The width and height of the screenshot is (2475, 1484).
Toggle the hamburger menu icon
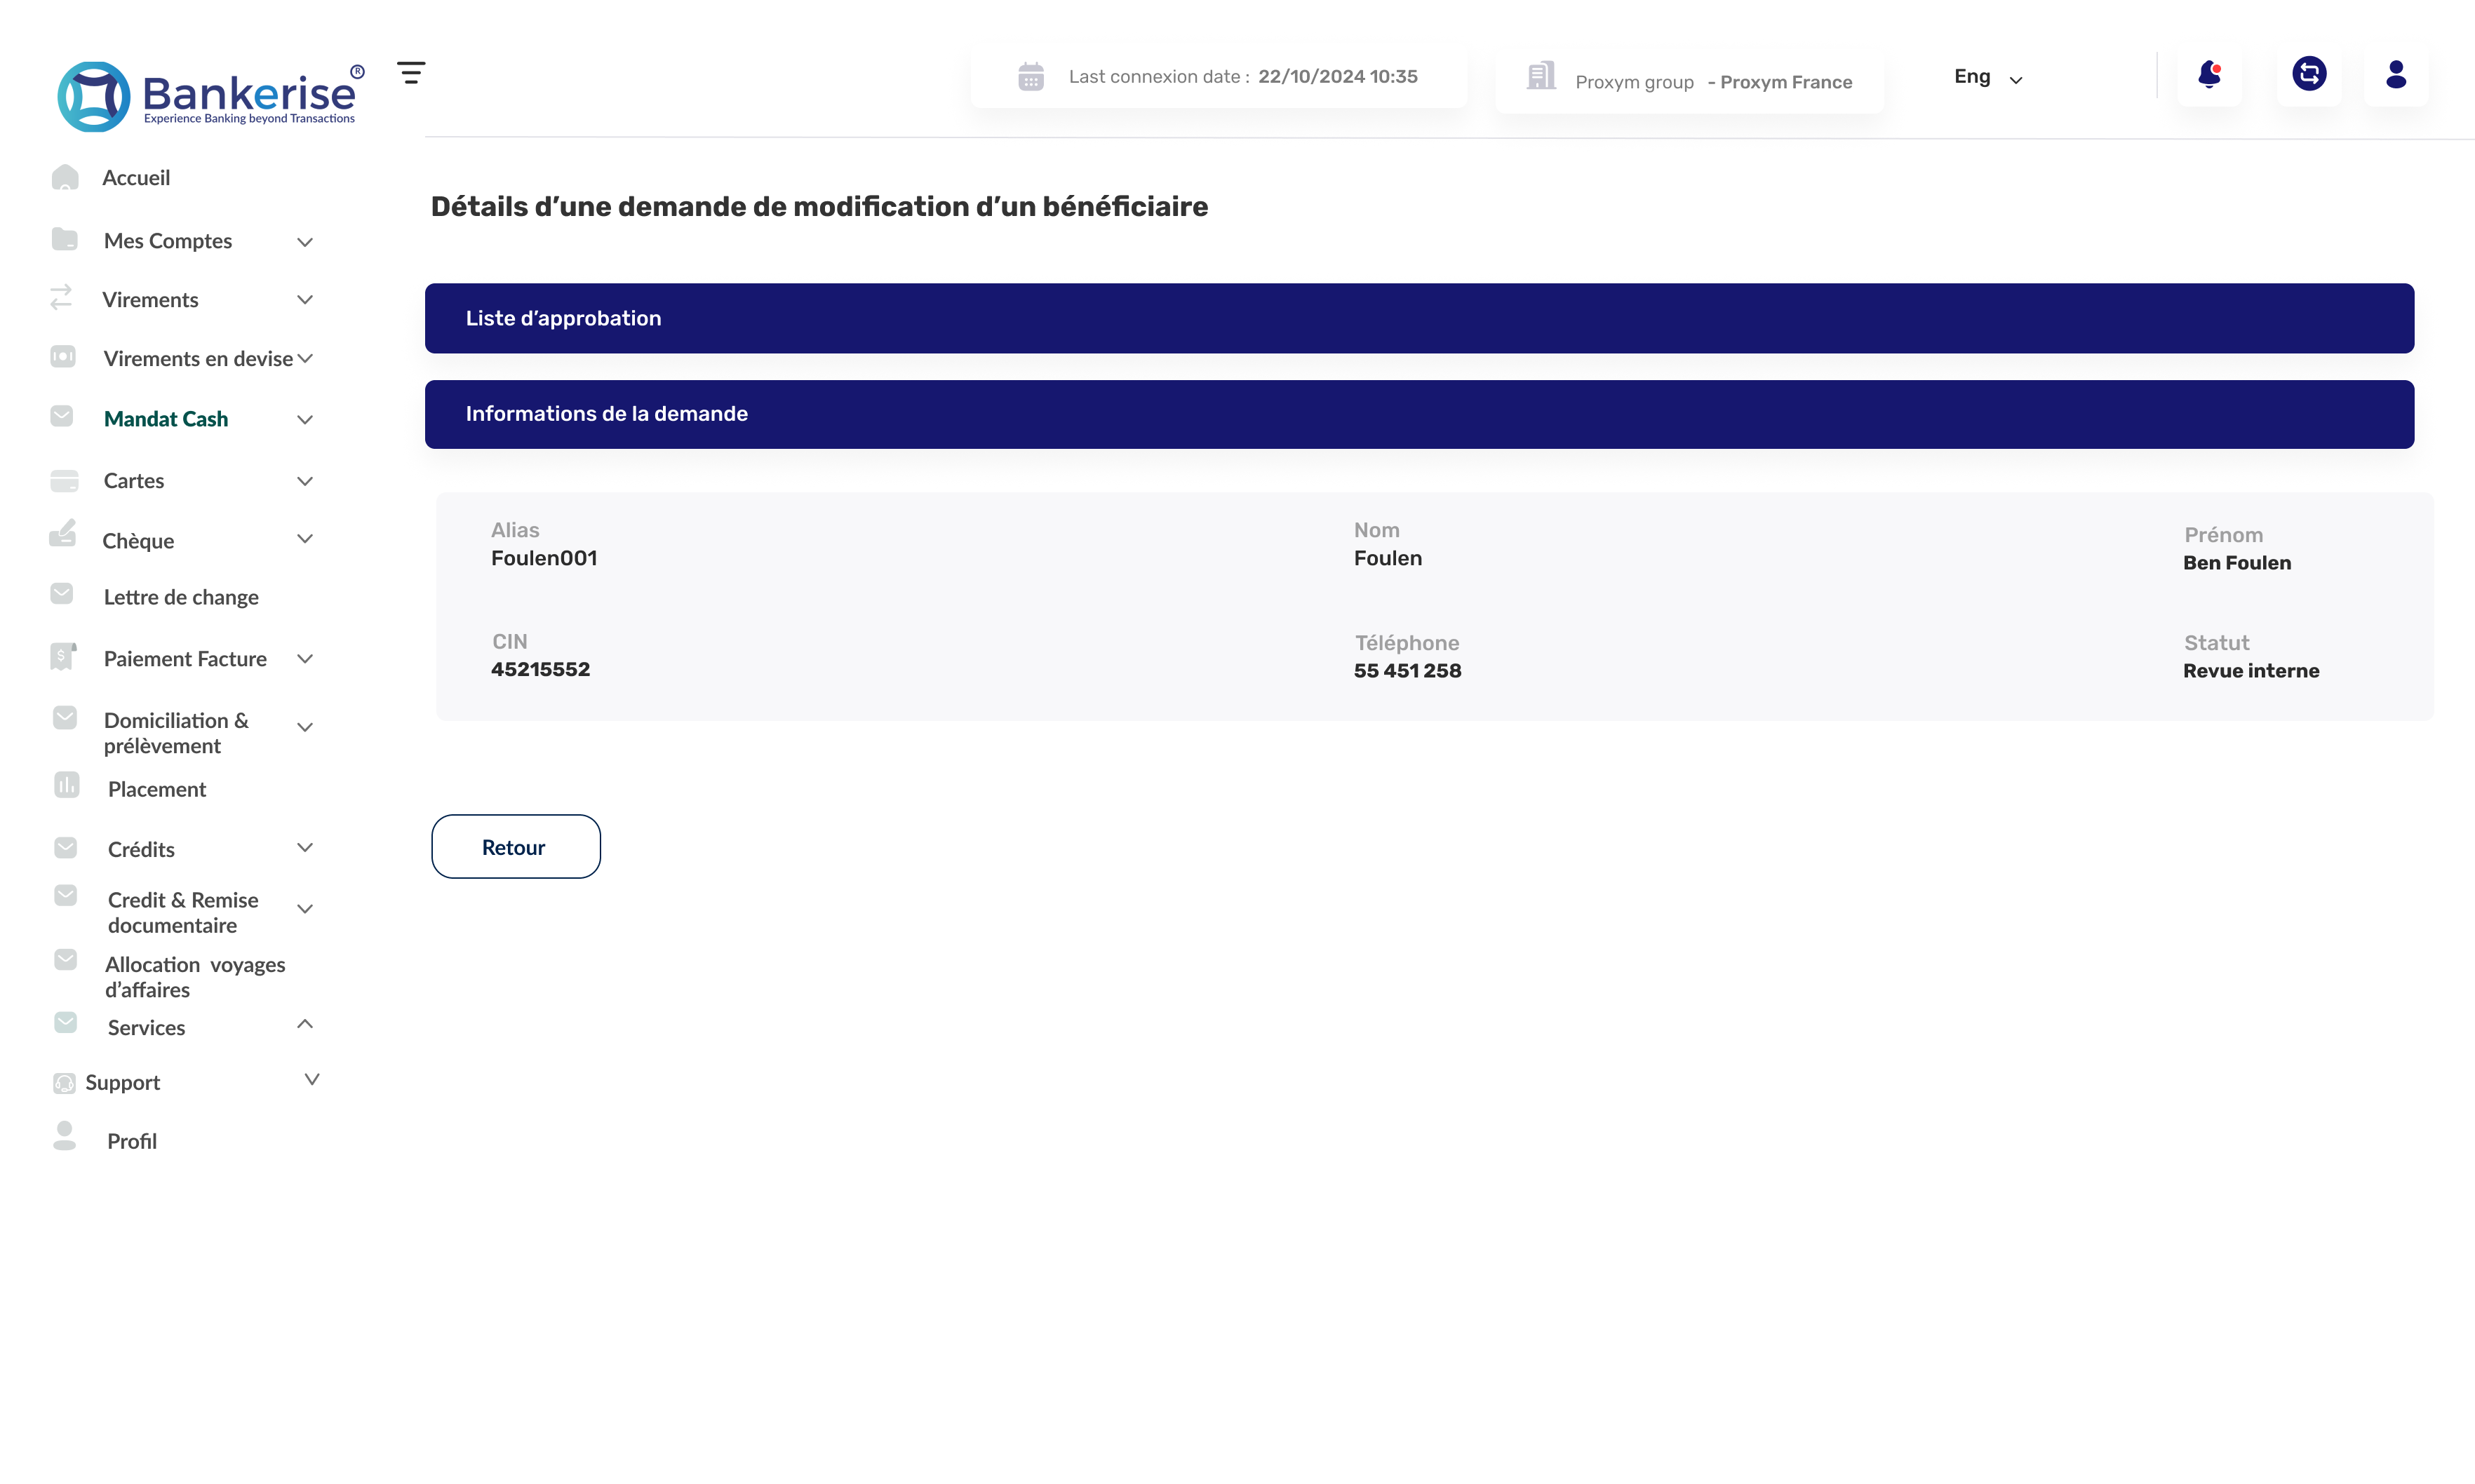click(x=411, y=73)
